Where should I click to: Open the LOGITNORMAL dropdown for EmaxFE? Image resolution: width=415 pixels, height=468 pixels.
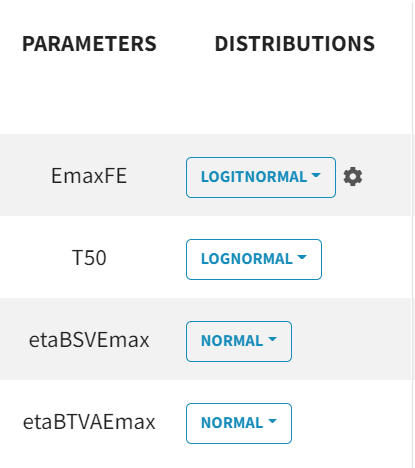[261, 177]
